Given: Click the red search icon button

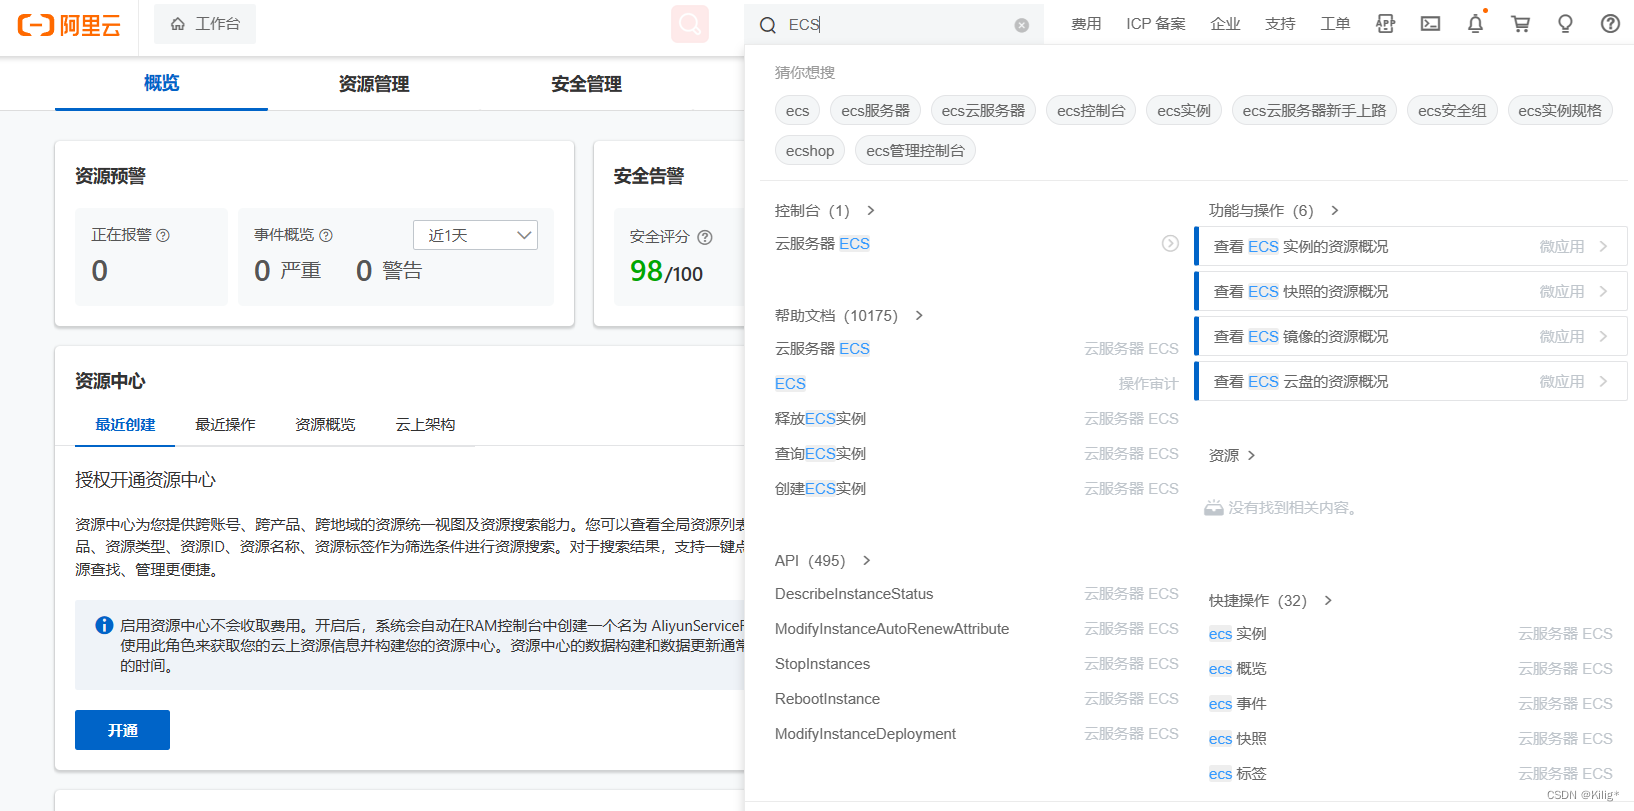Looking at the screenshot, I should tap(690, 24).
